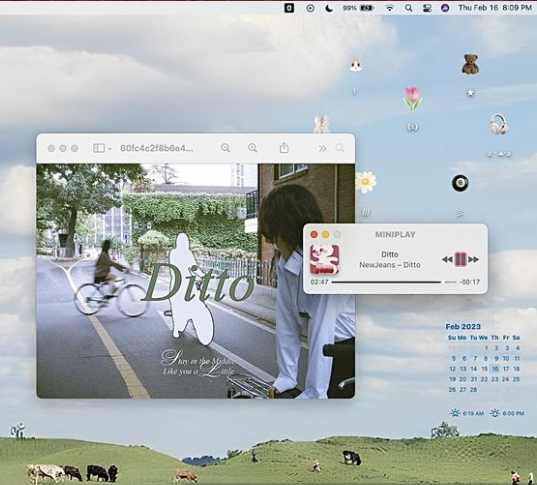Open the share menu in Preview
The width and height of the screenshot is (537, 485).
(x=284, y=148)
